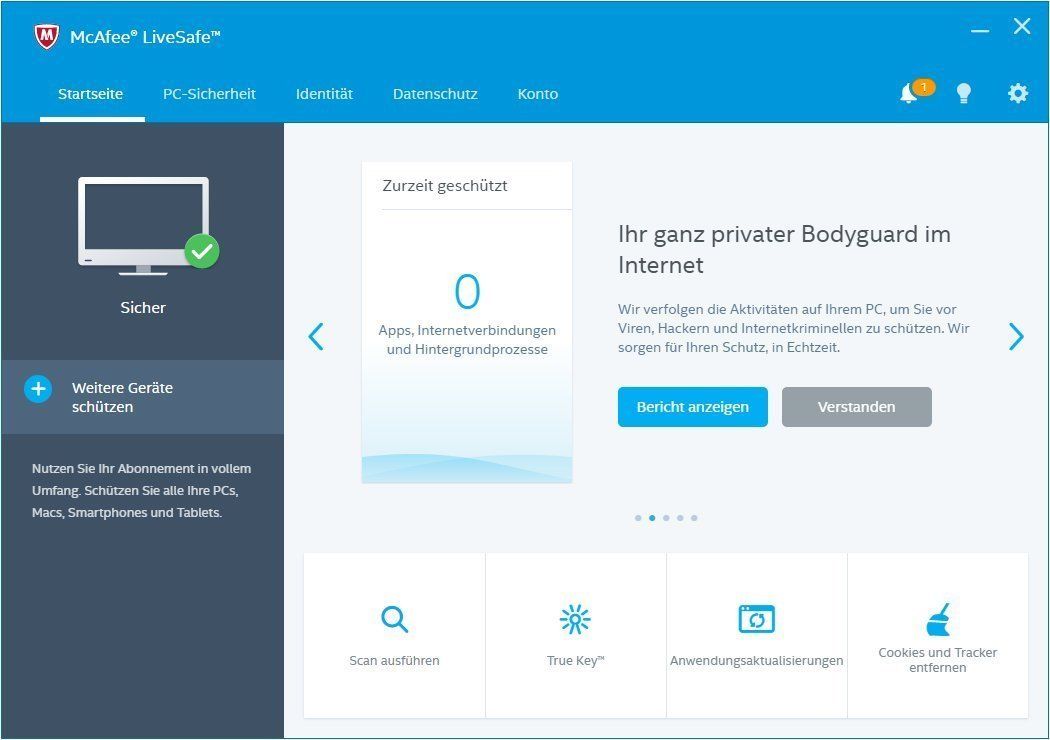
Task: Click the 'Nutzen Sie Ihr Abonnement' text
Action: (x=141, y=491)
